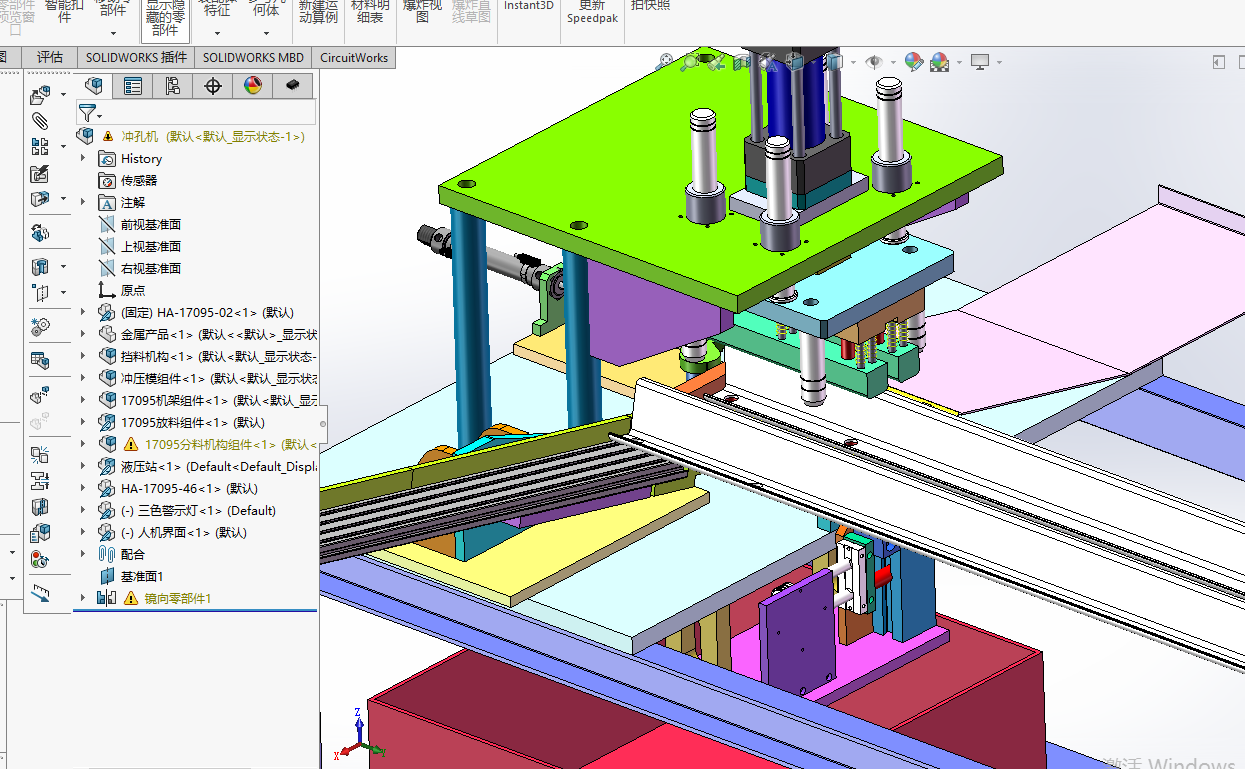Open the PropertyManager tab icon
Viewport: 1245px width, 769px height.
click(x=133, y=86)
